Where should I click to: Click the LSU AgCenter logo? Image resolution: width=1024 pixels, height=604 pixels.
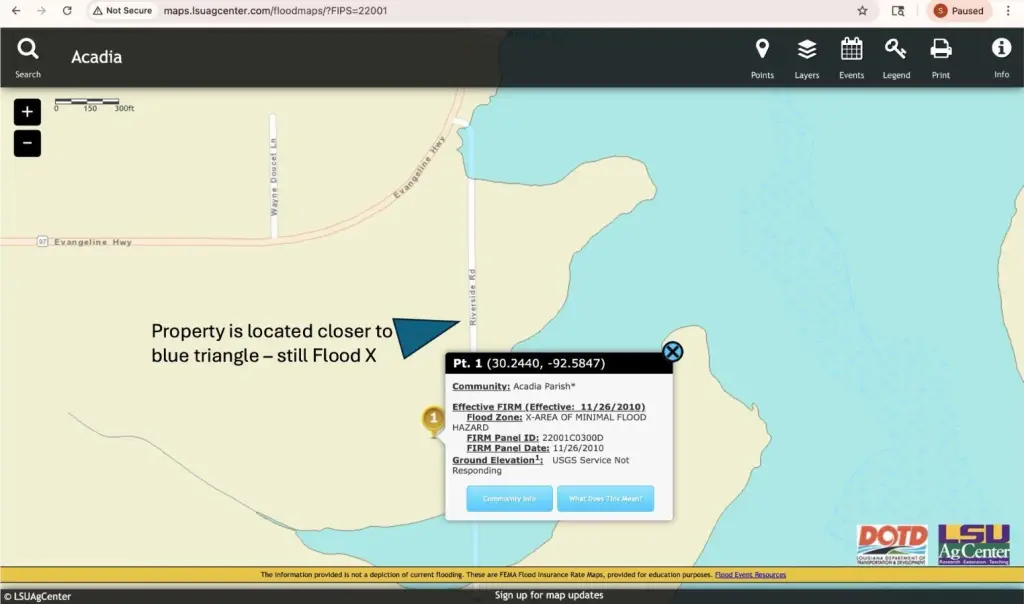coord(973,545)
